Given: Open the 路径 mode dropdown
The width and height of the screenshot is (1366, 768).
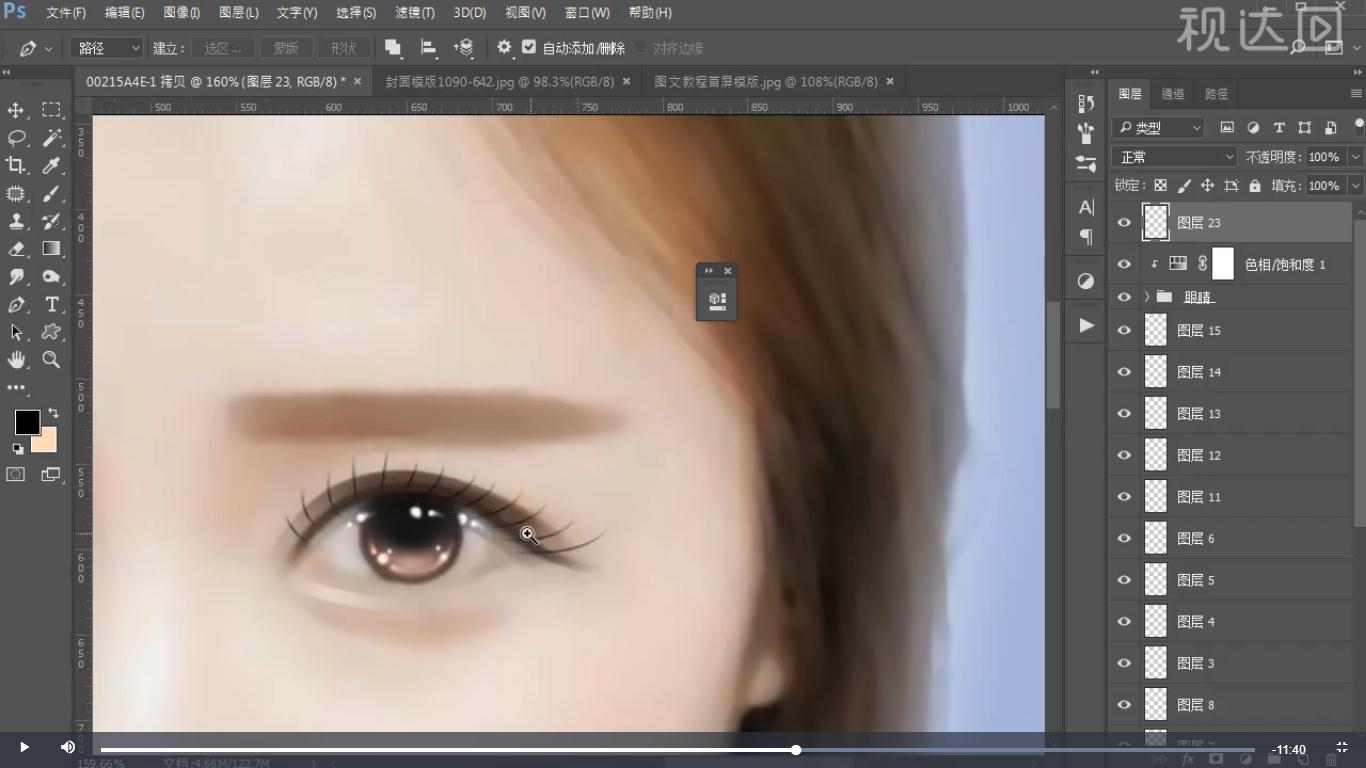Looking at the screenshot, I should [107, 48].
